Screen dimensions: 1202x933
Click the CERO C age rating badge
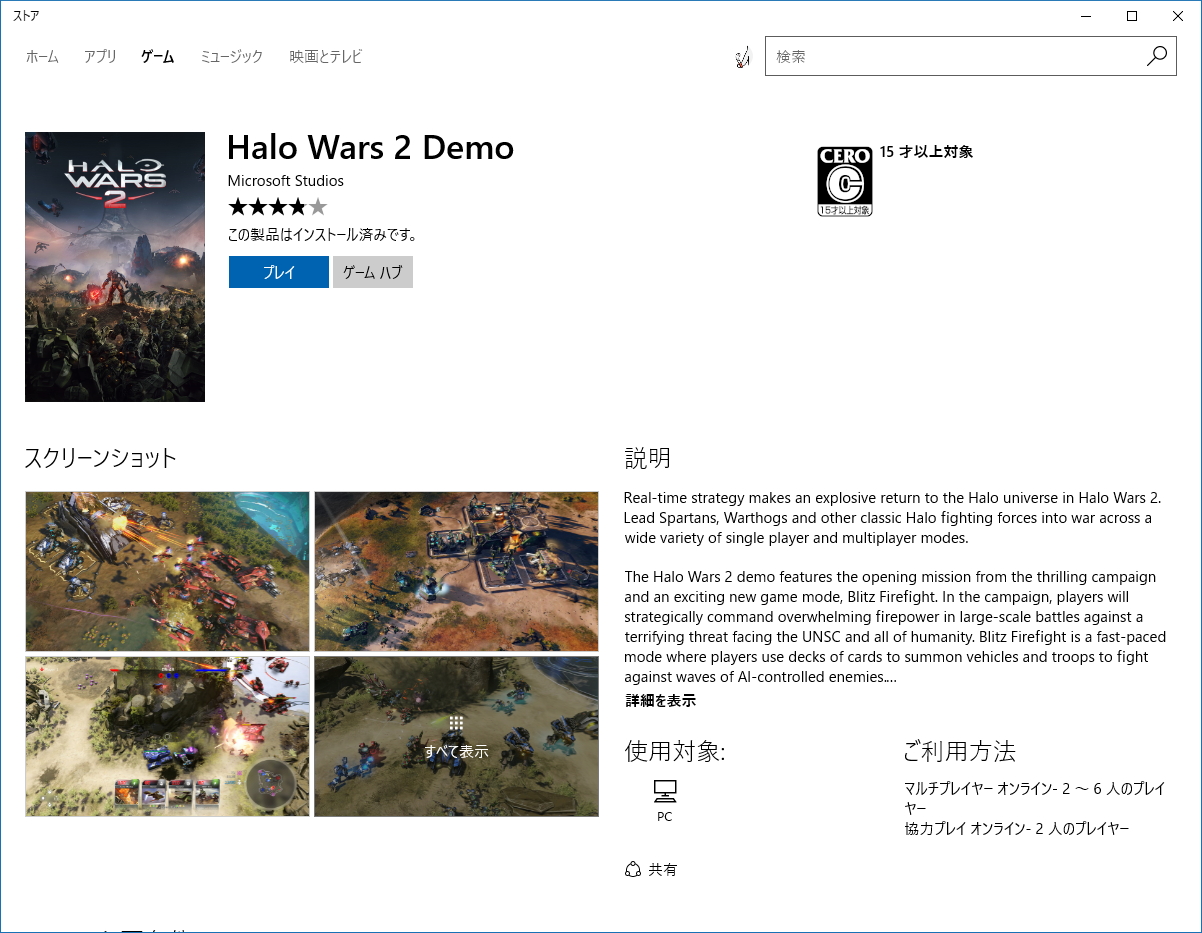(845, 180)
